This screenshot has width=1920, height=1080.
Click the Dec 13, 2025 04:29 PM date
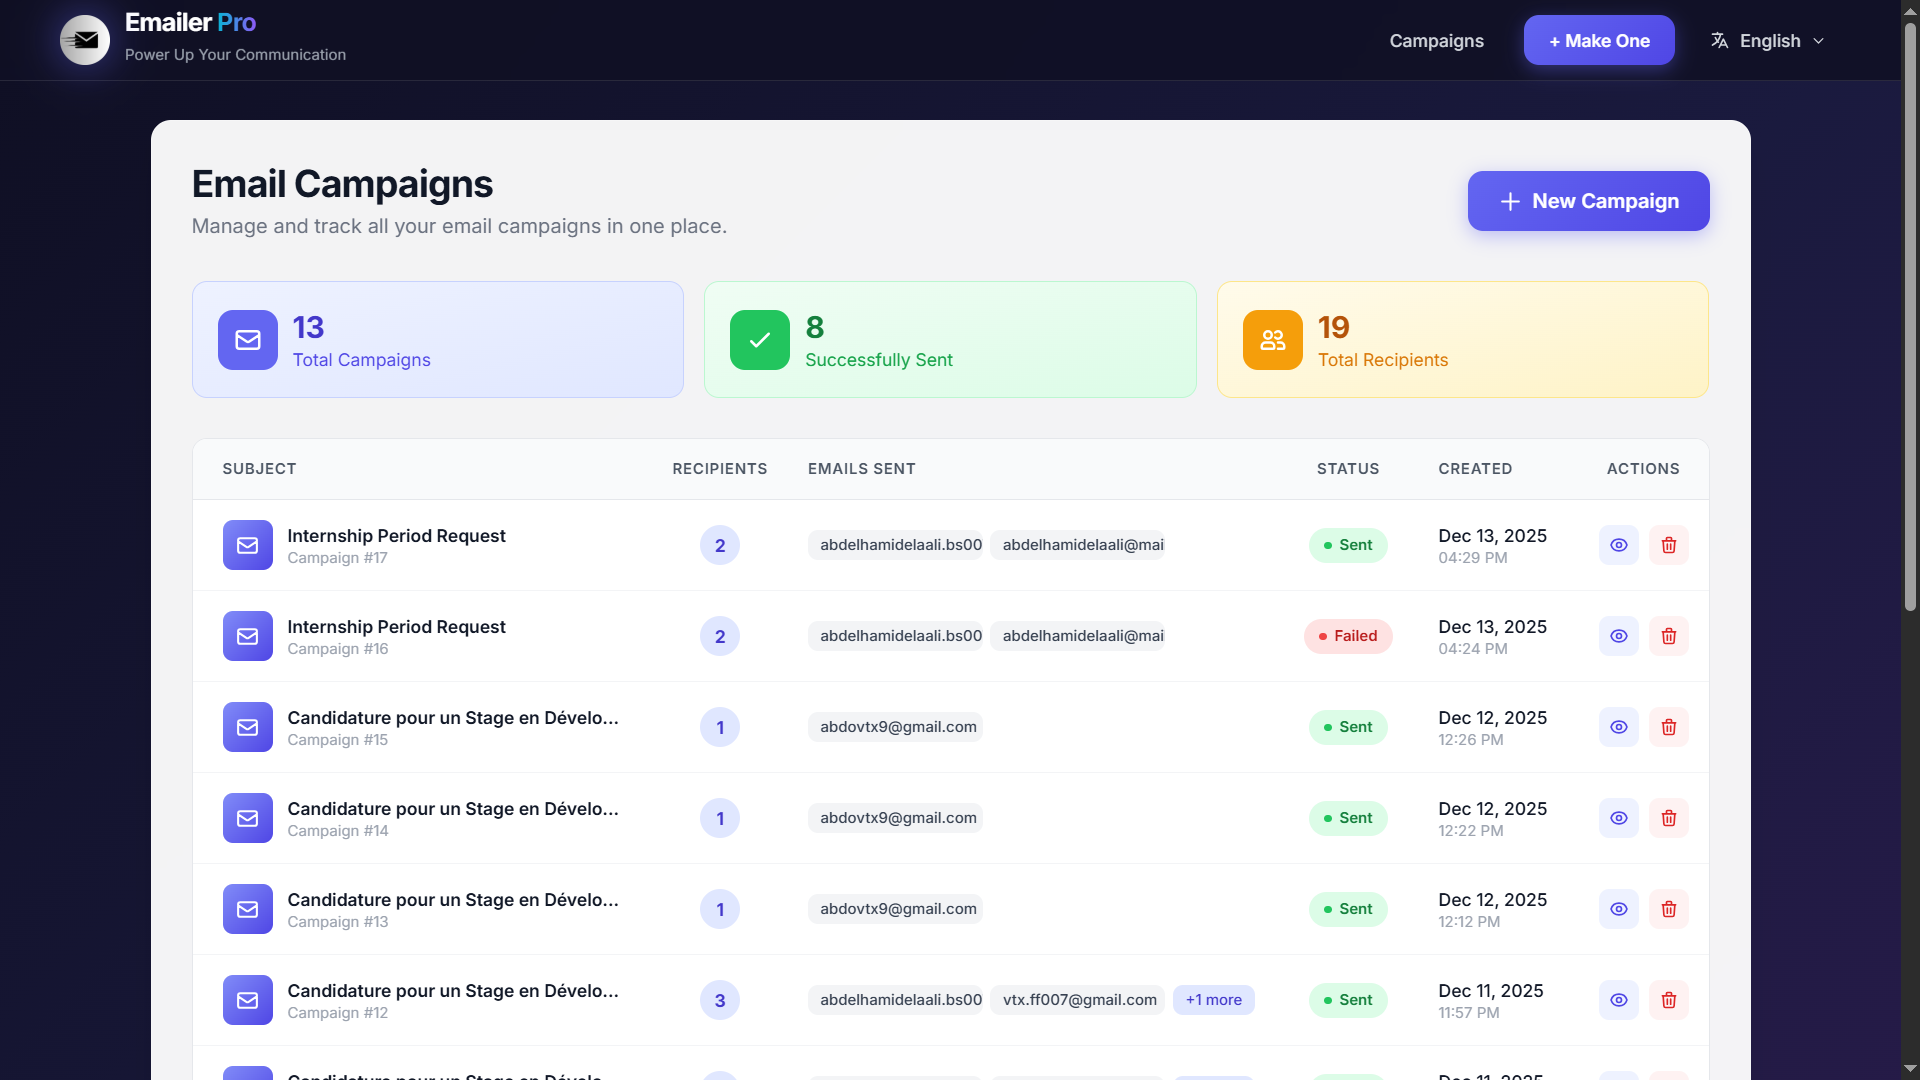1492,546
